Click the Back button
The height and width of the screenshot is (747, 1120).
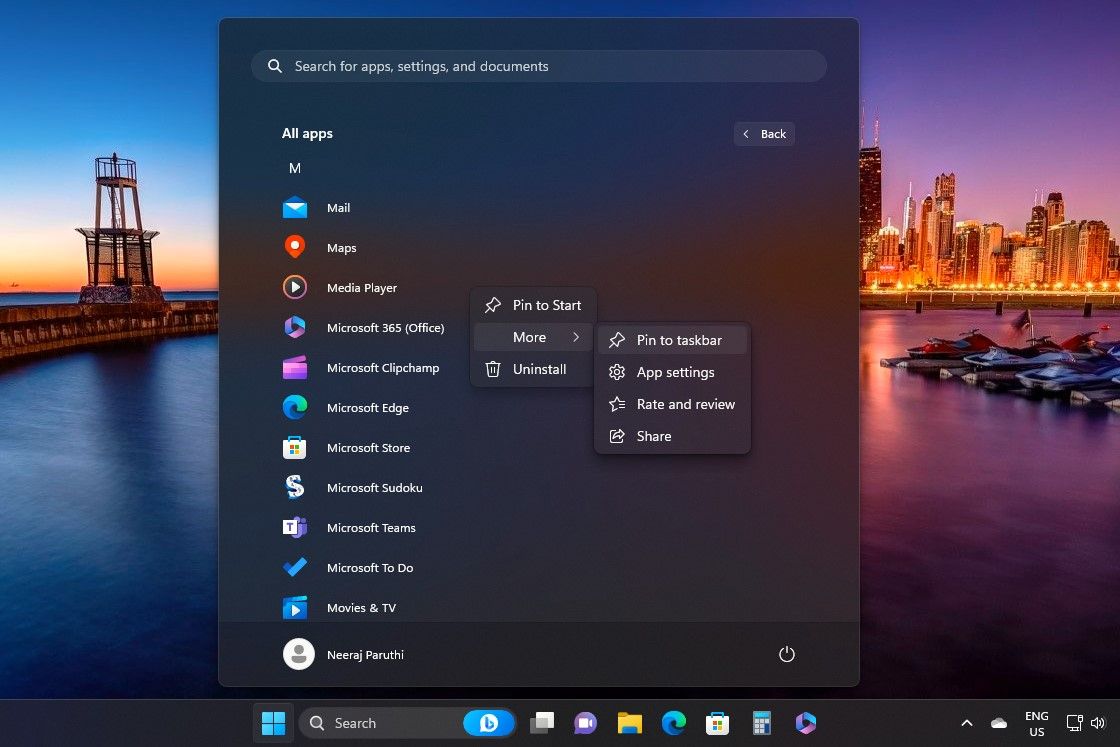click(x=764, y=133)
